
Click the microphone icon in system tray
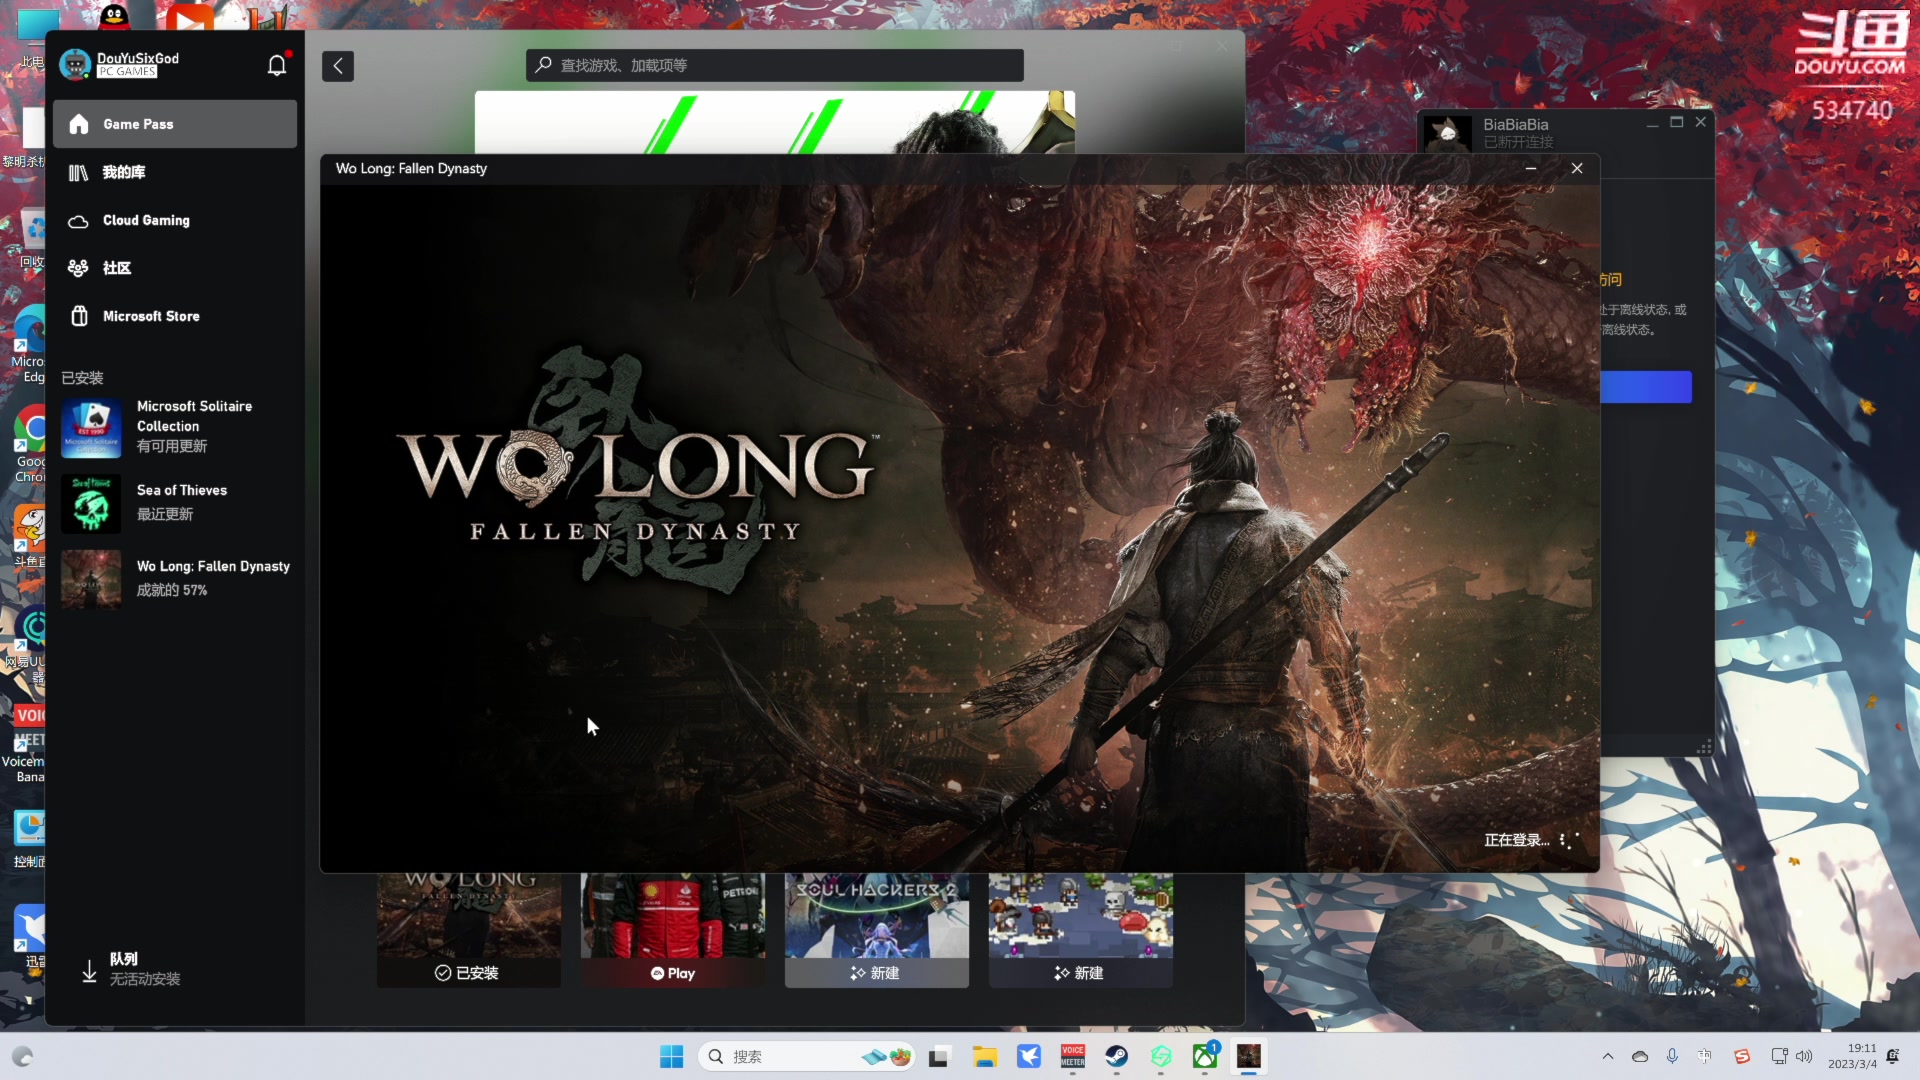(x=1672, y=1056)
